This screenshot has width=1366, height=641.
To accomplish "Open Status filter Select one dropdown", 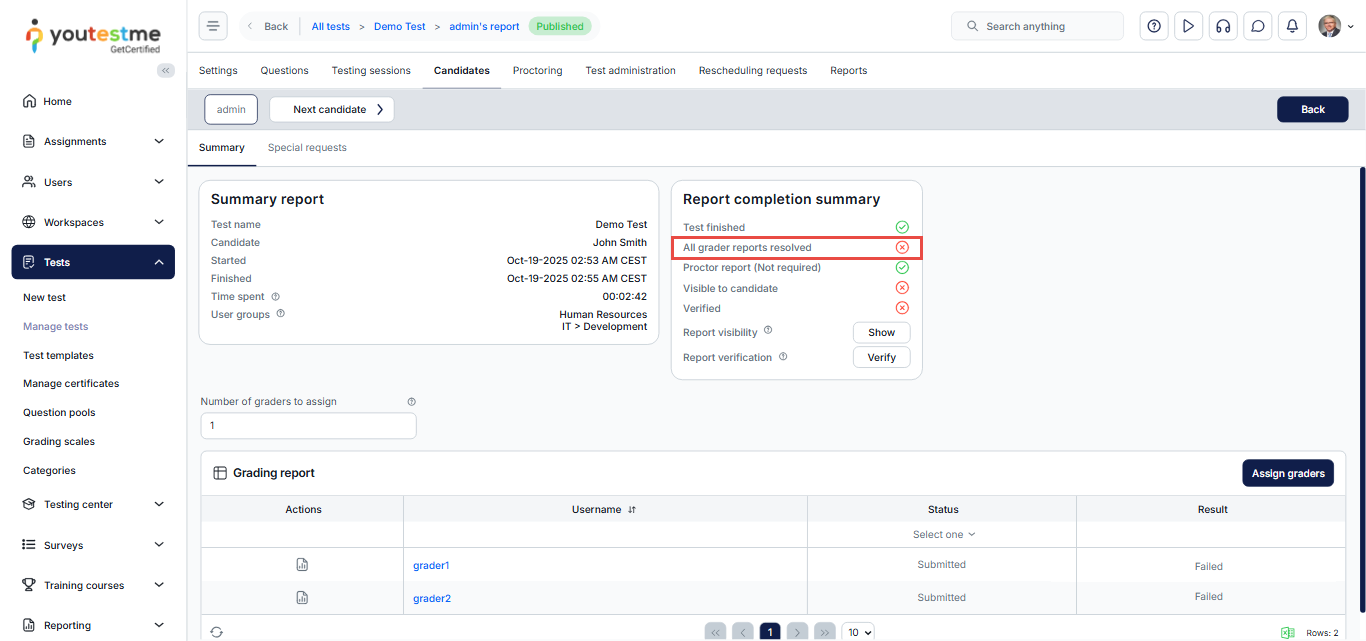I will pos(943,535).
